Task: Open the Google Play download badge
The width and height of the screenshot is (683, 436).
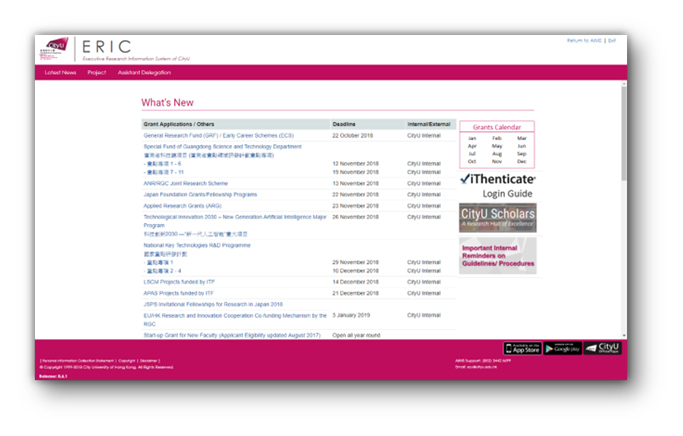Action: [563, 348]
